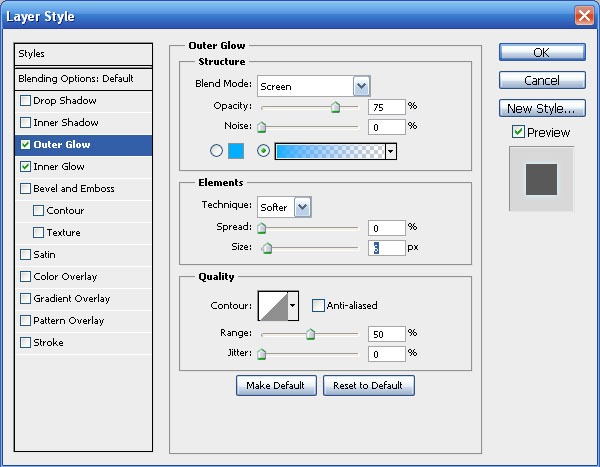Screen dimensions: 600x467
Task: Open Blending Options: Default section
Action: [x=75, y=78]
